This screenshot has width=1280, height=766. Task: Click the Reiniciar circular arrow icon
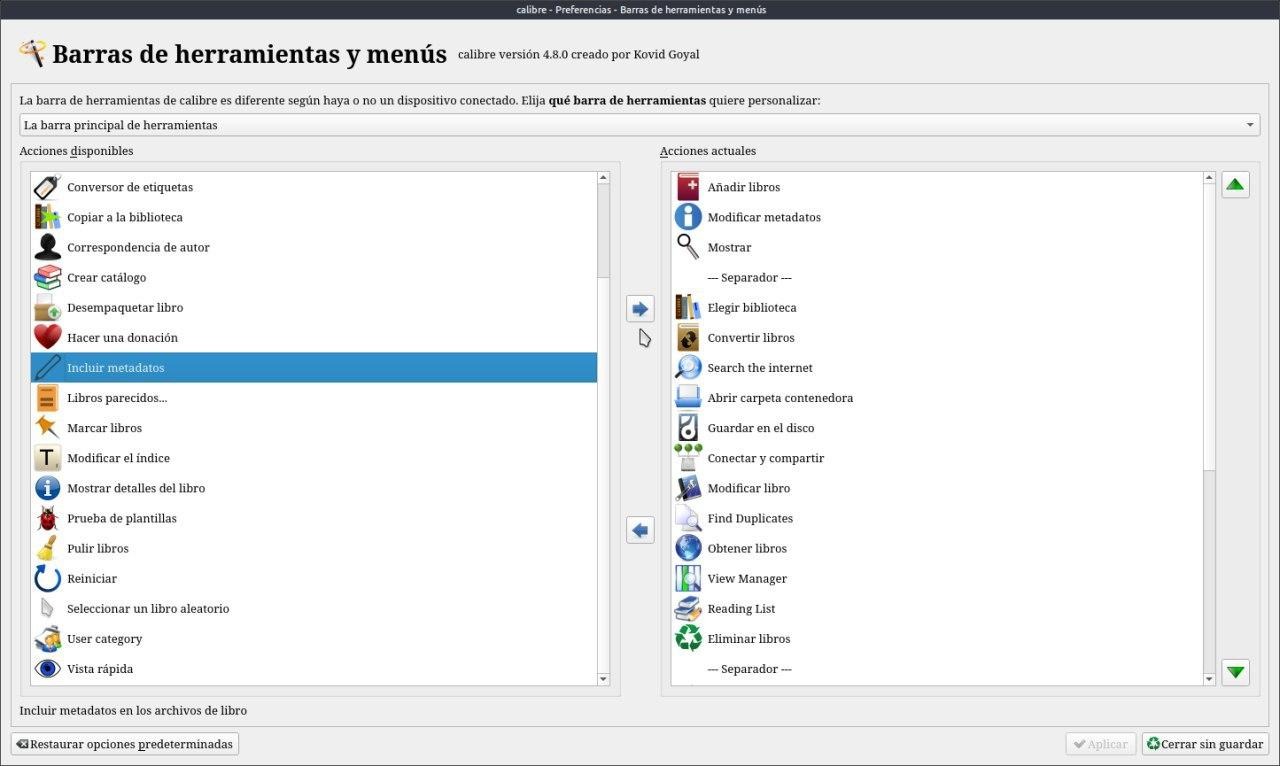point(47,578)
